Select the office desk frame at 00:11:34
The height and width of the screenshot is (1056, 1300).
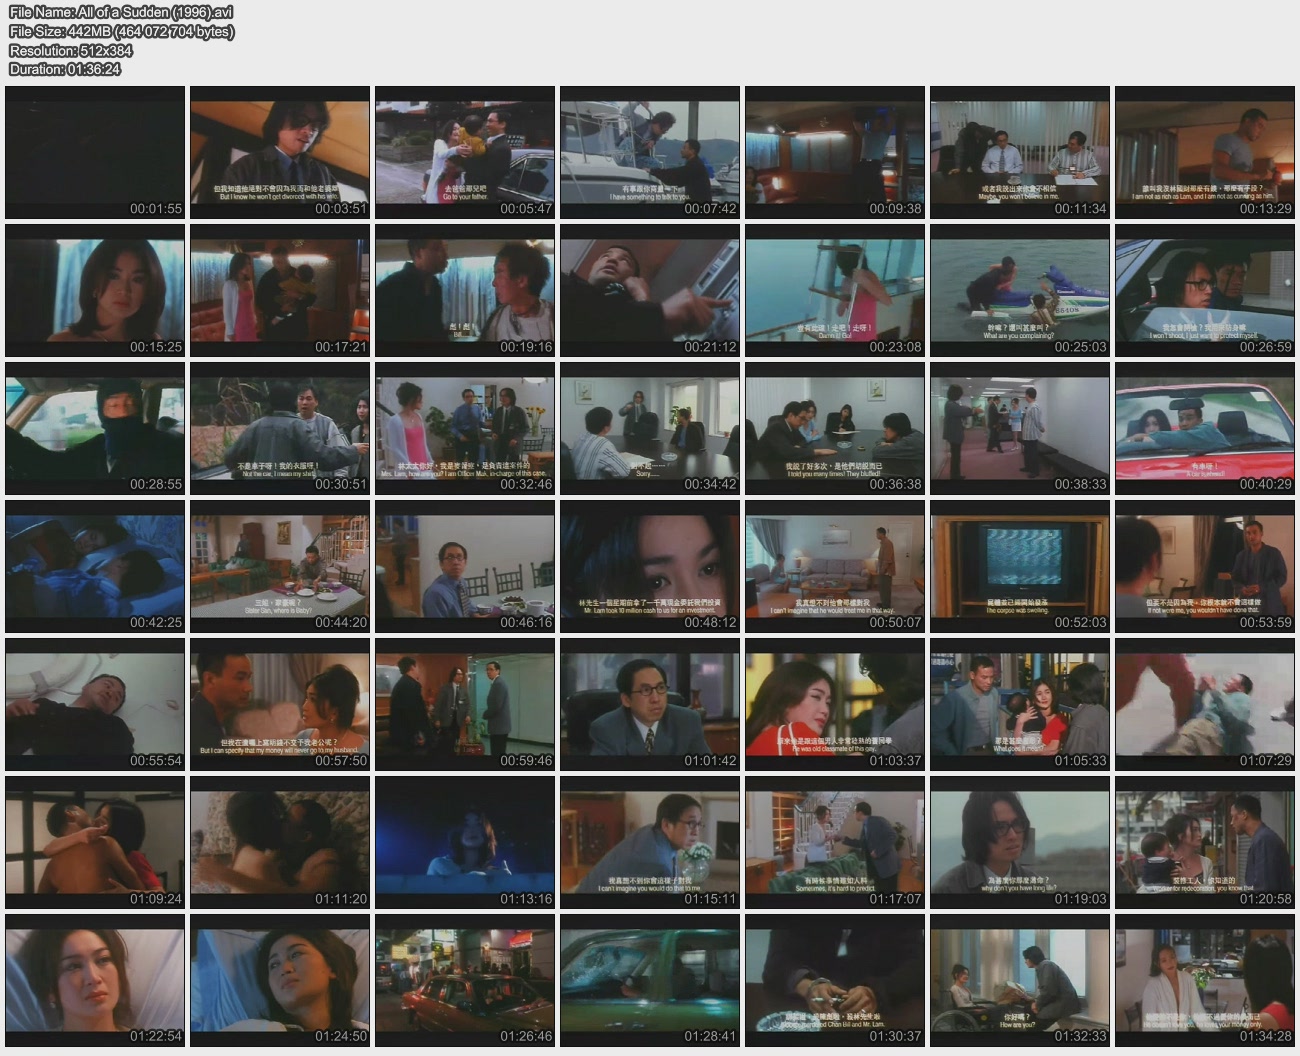1019,152
